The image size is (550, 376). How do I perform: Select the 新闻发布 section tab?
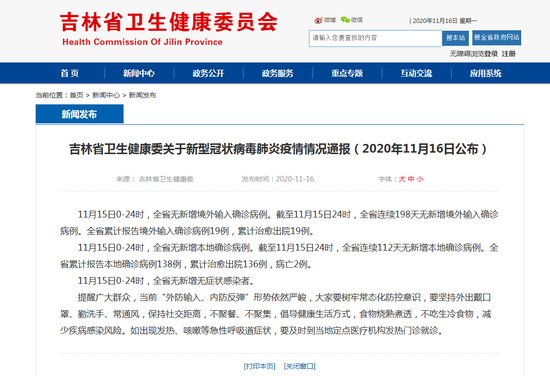pos(80,114)
